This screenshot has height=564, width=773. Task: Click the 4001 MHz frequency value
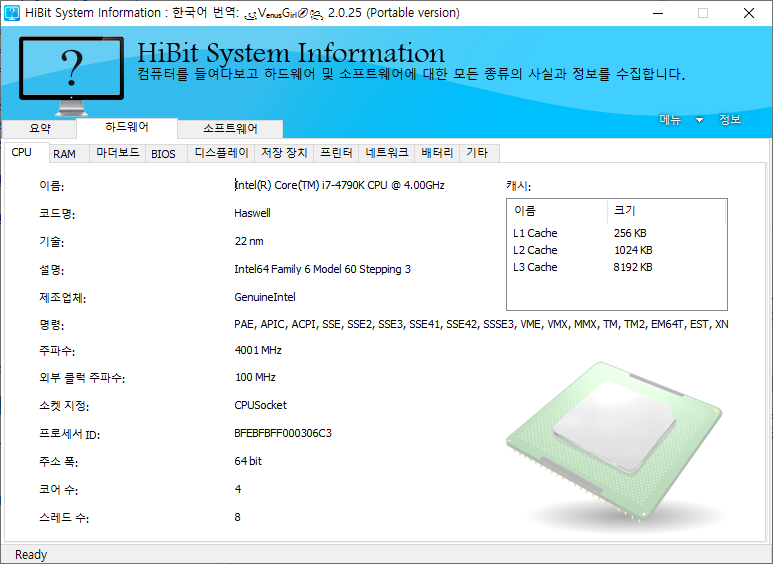258,351
